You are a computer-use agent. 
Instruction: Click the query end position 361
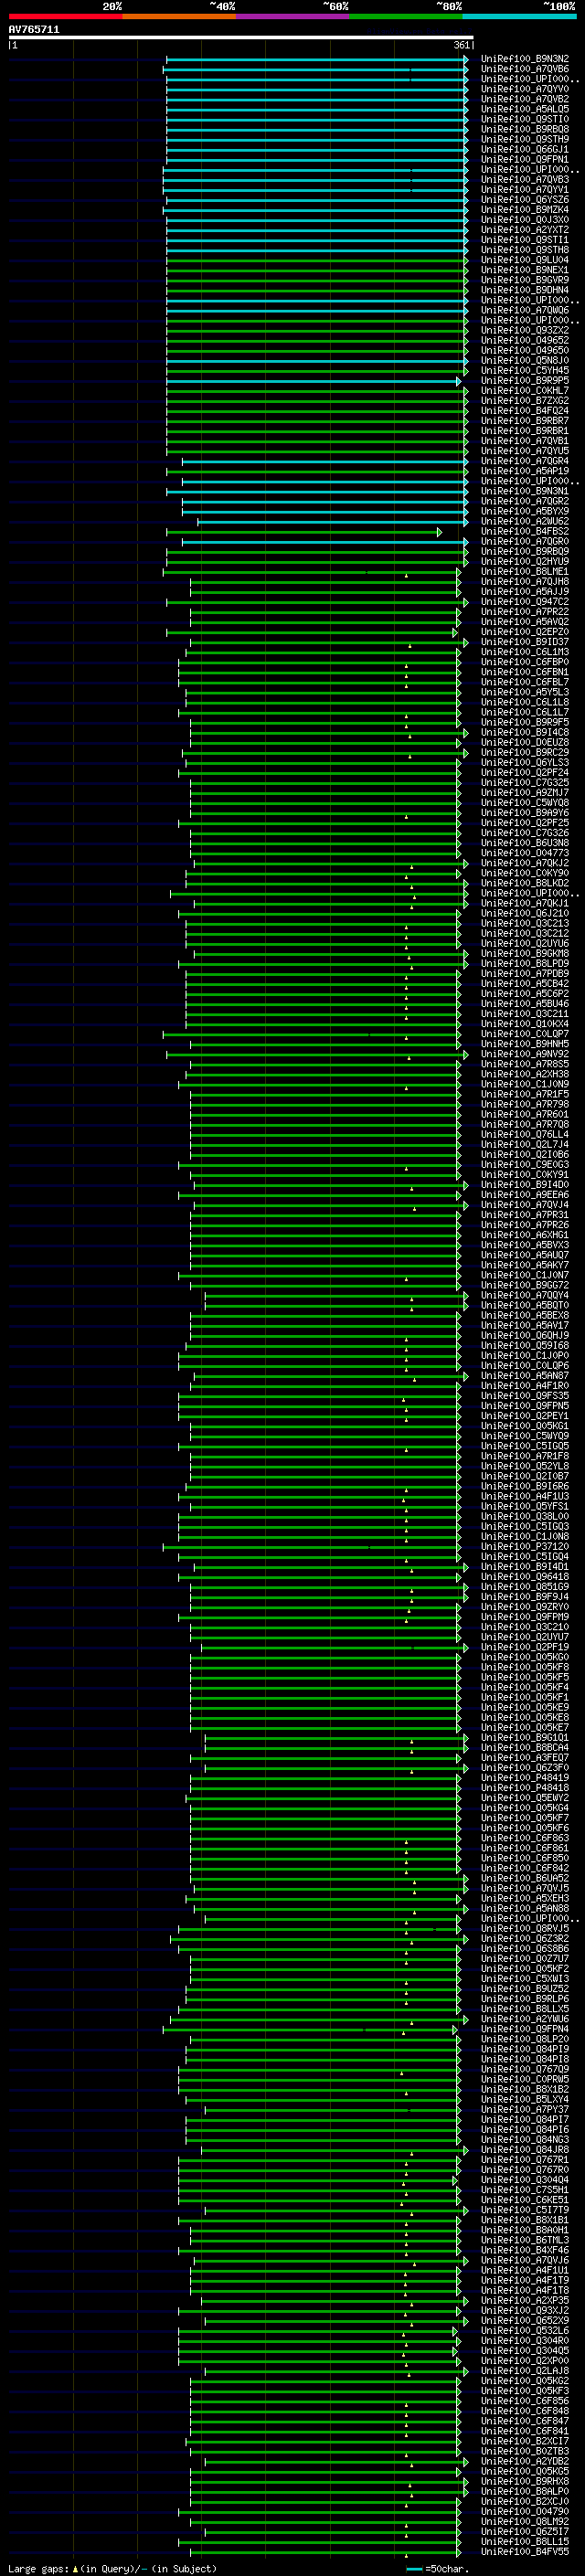461,45
